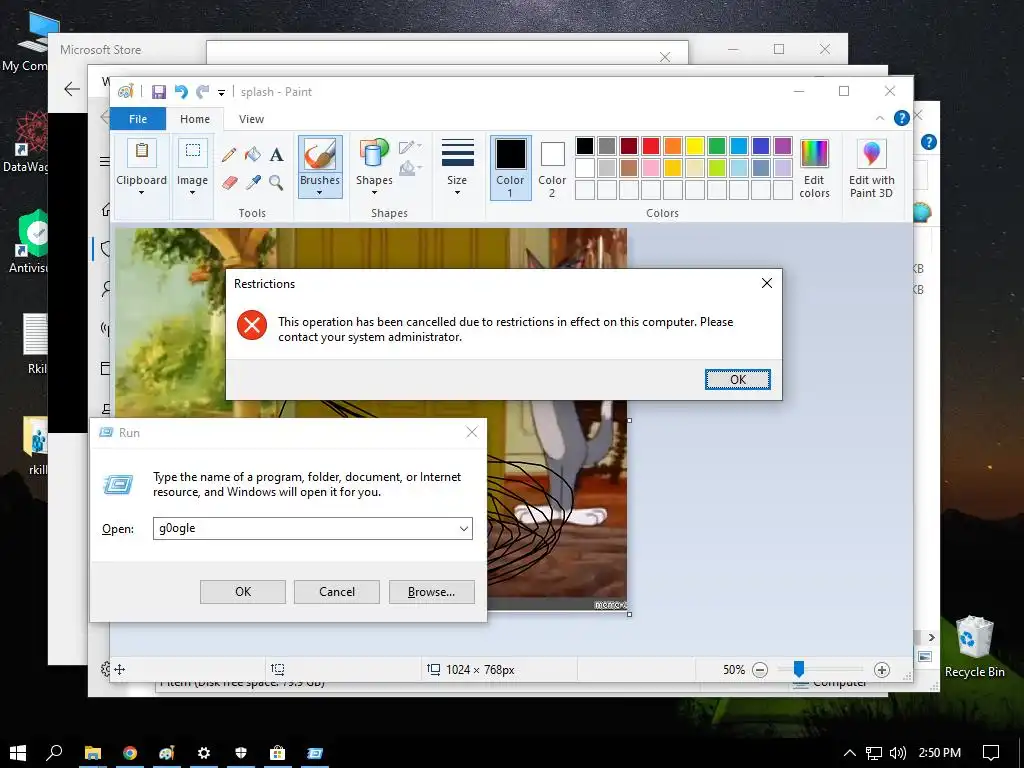Click the Brushes tool icon
1024x768 pixels.
(x=320, y=155)
